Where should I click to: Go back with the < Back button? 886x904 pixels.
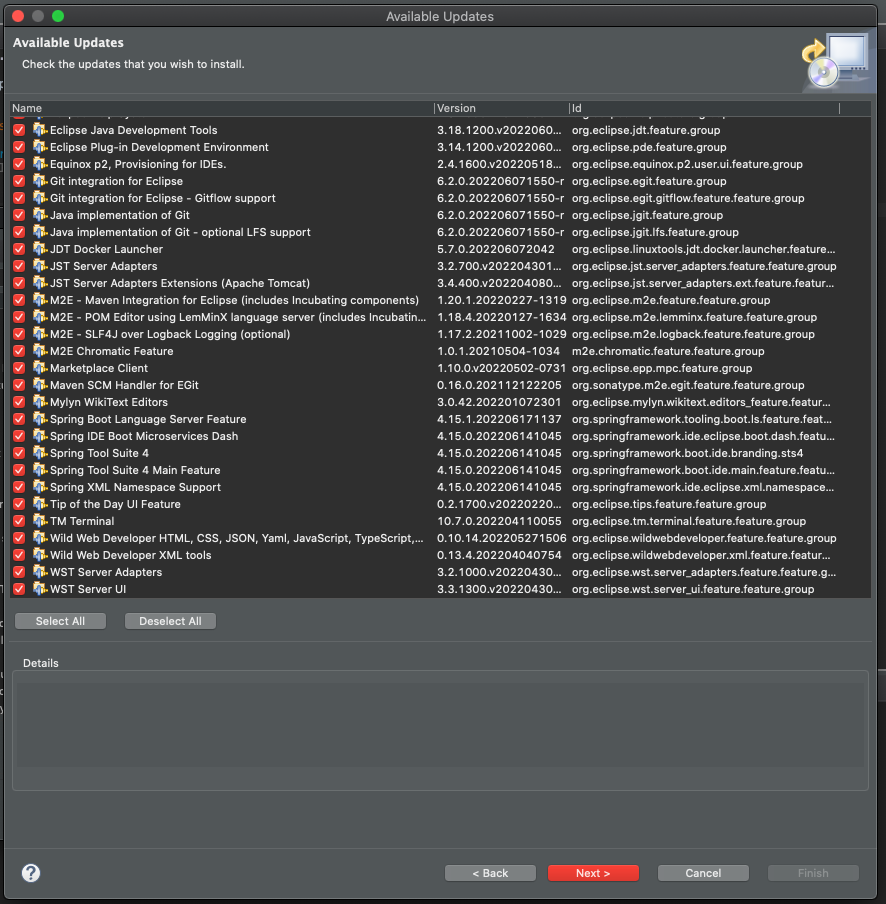491,873
